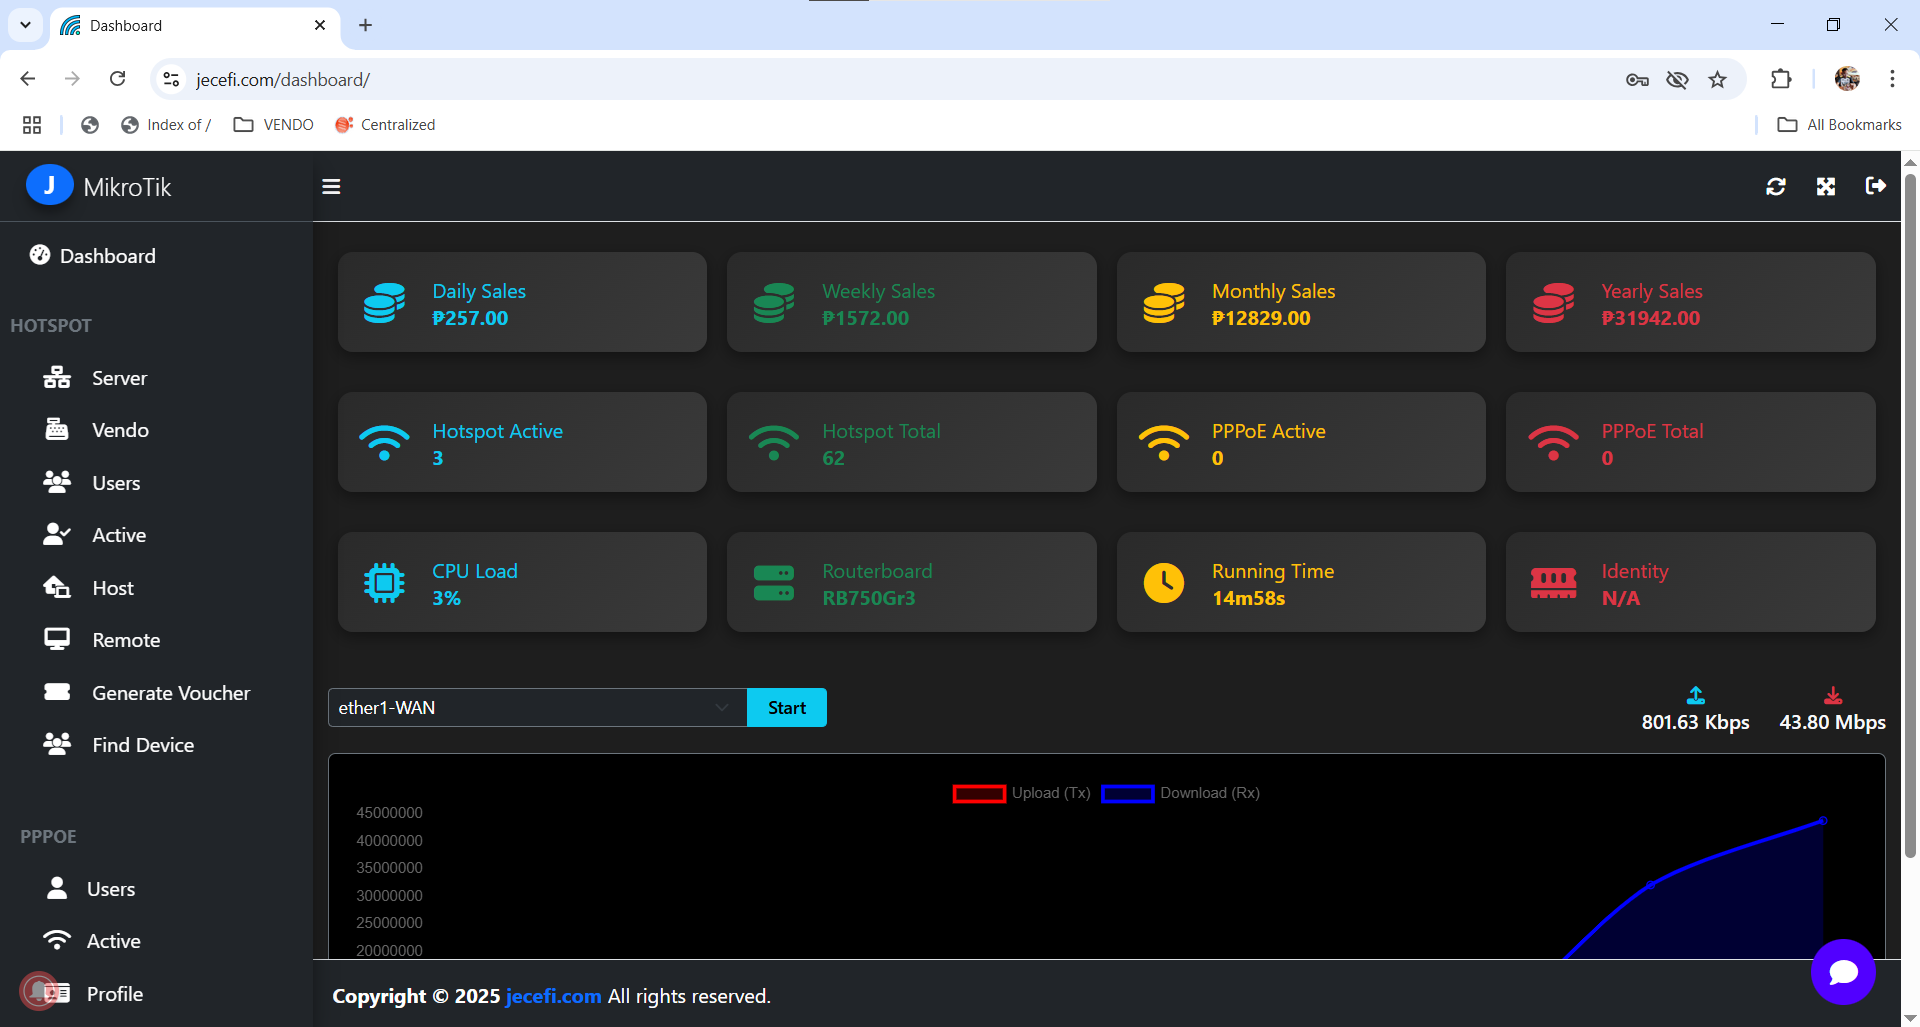
Task: Click the logout icon in header
Action: pos(1876,186)
